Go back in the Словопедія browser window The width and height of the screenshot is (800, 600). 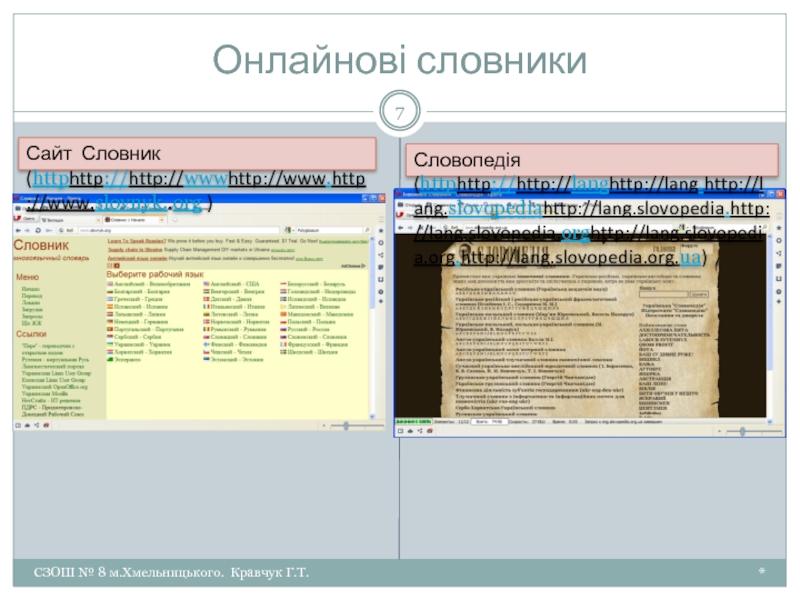[x=402, y=228]
